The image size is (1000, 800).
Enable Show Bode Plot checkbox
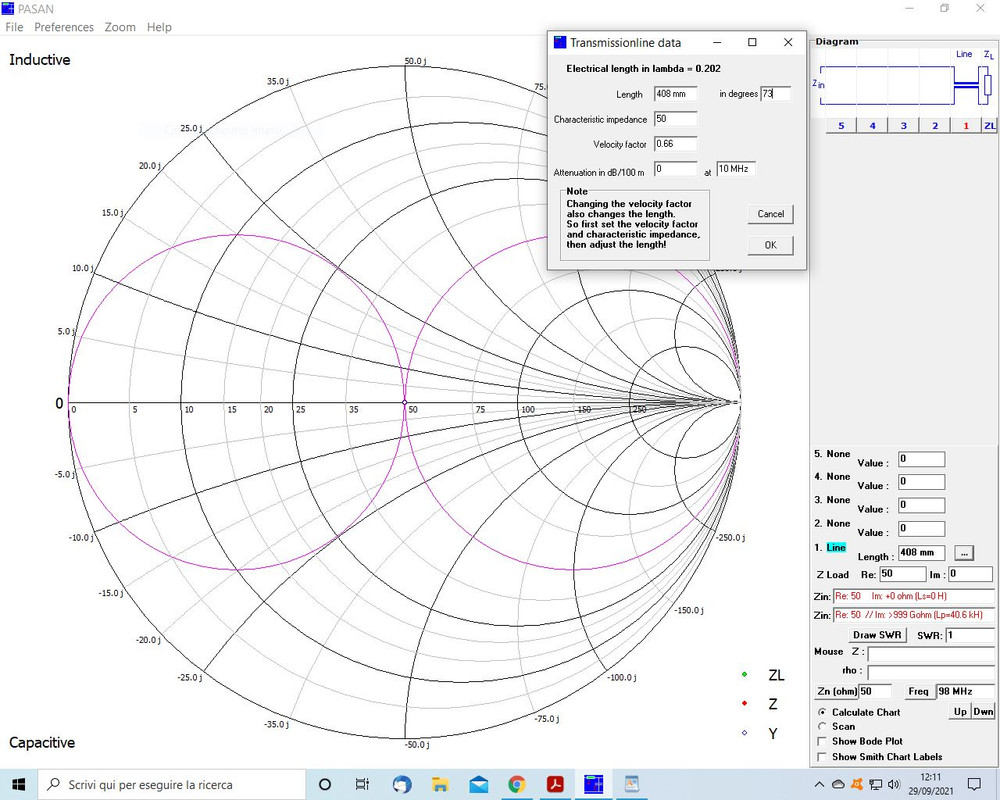822,741
